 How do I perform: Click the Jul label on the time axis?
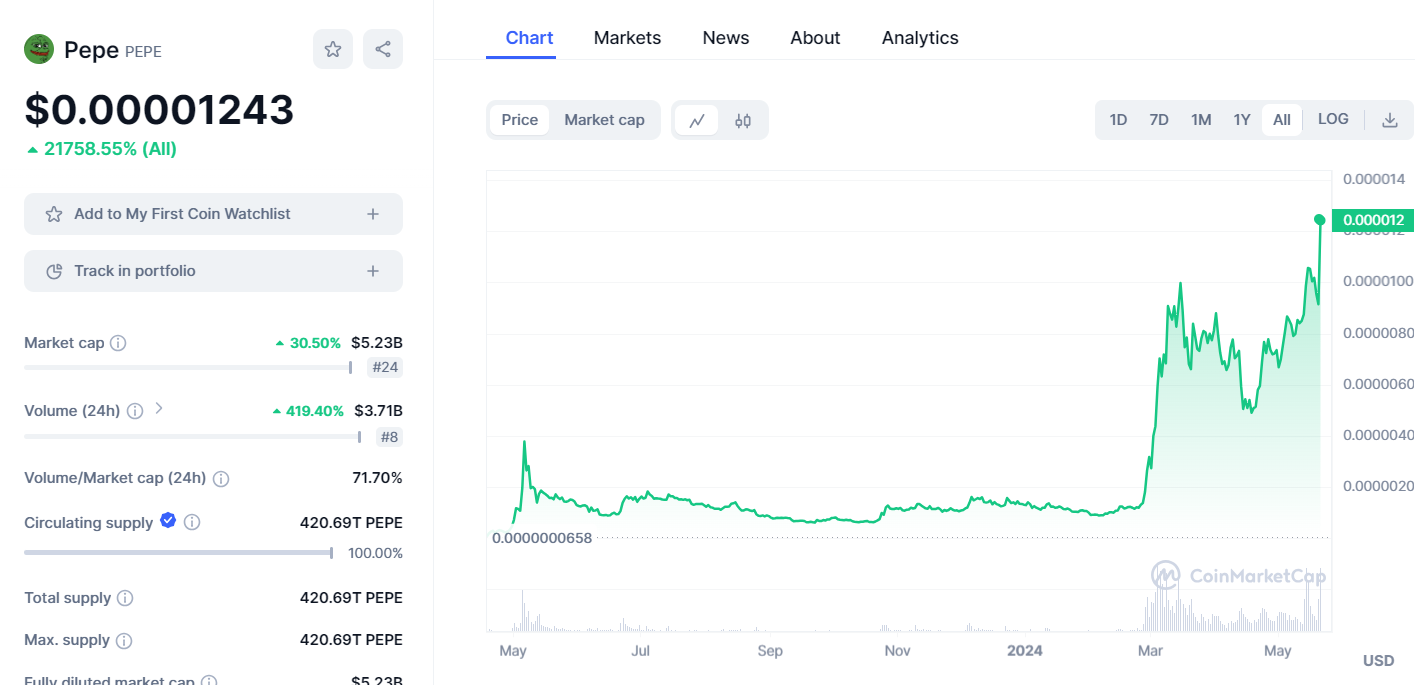click(x=641, y=651)
